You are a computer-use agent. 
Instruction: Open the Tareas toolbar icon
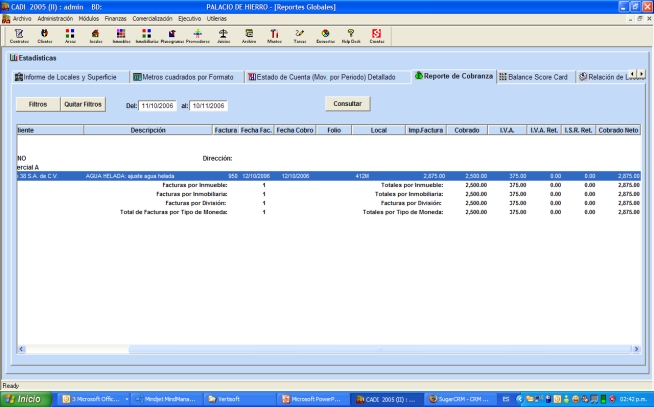(300, 36)
